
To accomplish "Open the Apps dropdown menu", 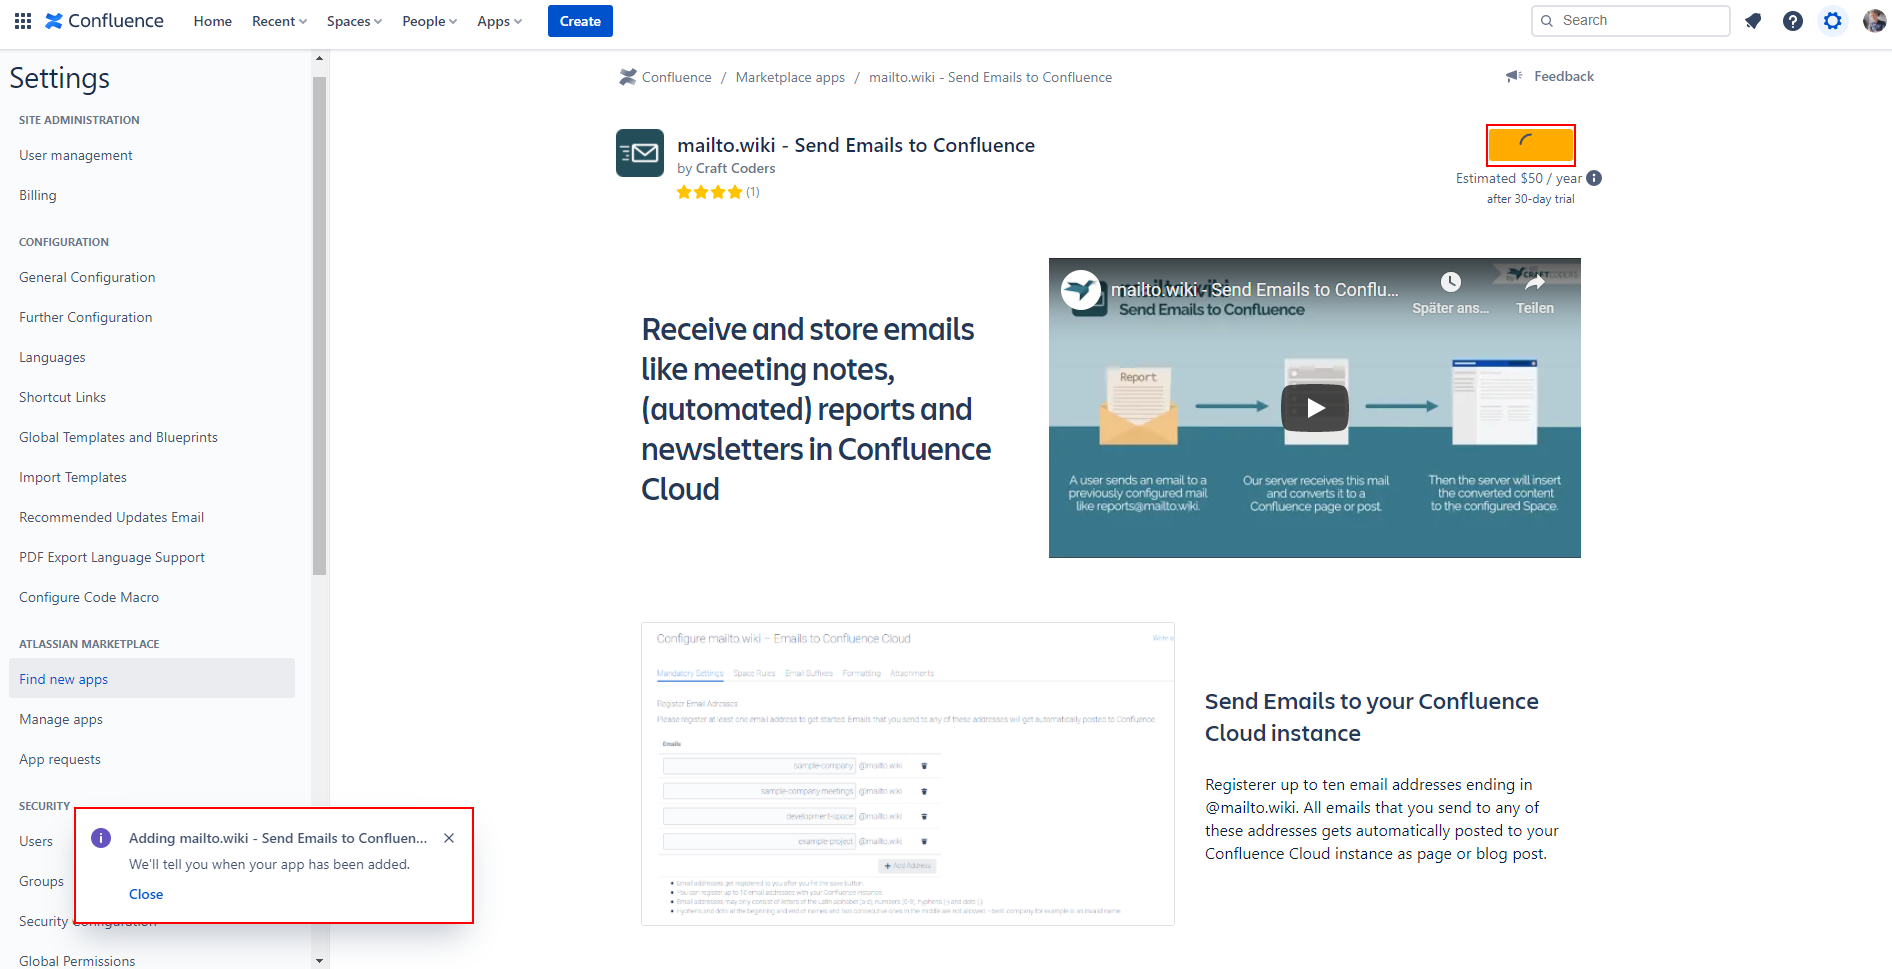I will [x=499, y=21].
